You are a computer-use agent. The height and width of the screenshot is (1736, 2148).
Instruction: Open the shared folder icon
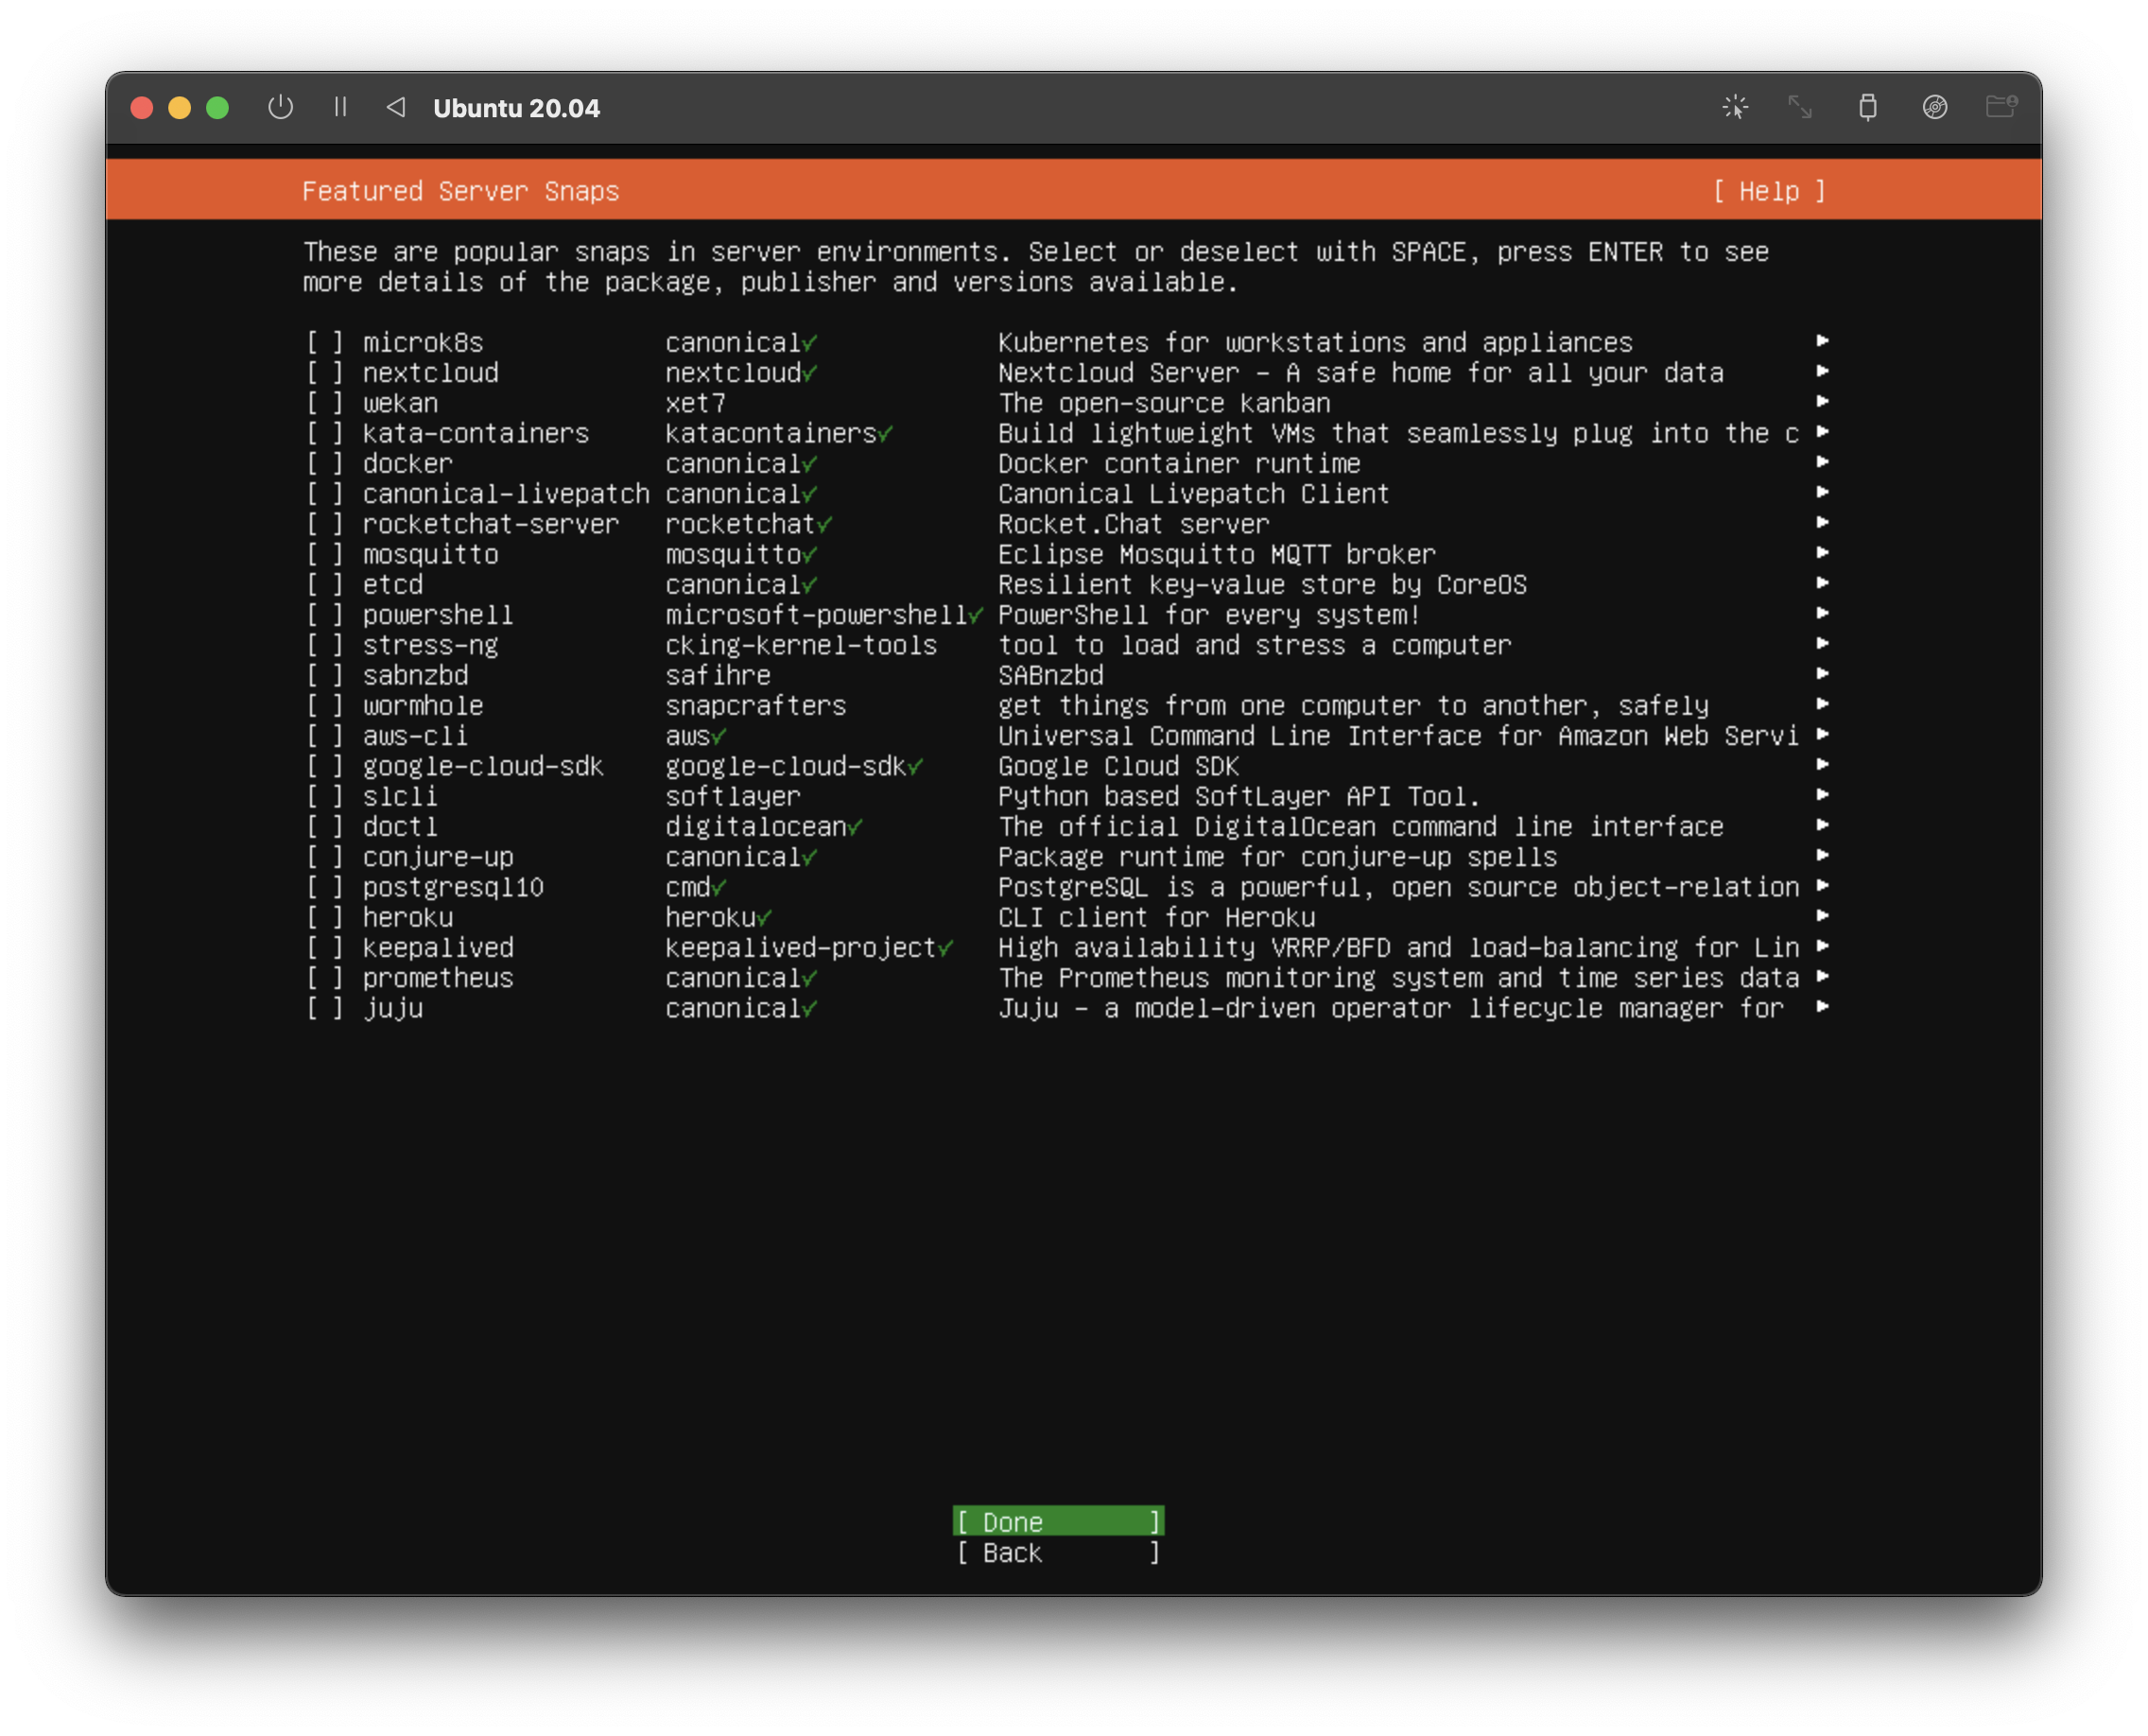[2001, 107]
